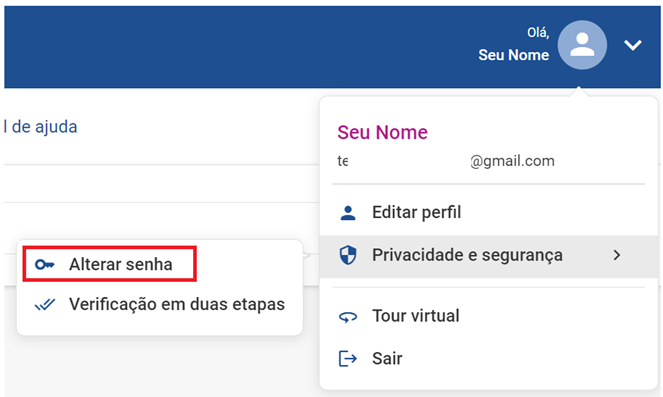Click the Tour virtual loop icon

click(348, 317)
